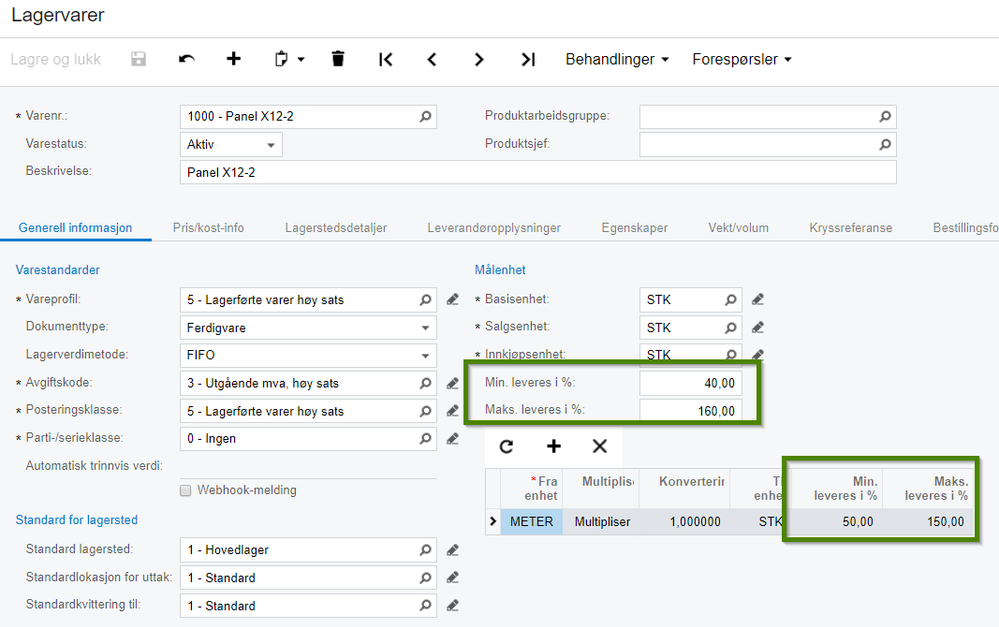Click the undo arrow in the toolbar
Screen dimensions: 999x627
[187, 60]
